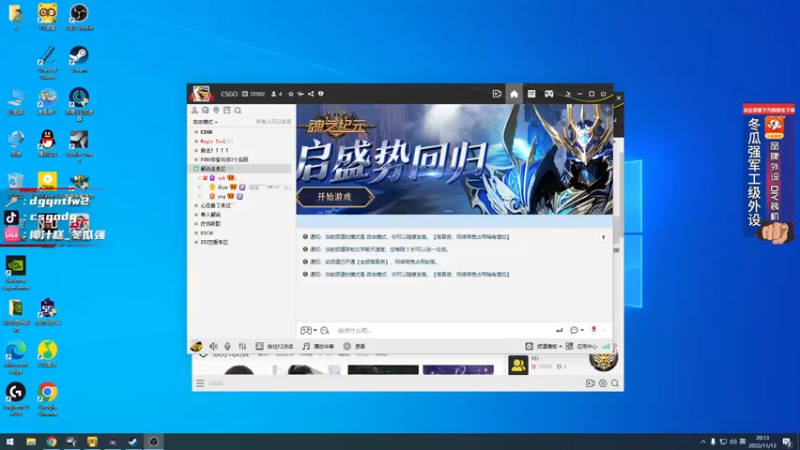Click the chat message input field

point(444,330)
